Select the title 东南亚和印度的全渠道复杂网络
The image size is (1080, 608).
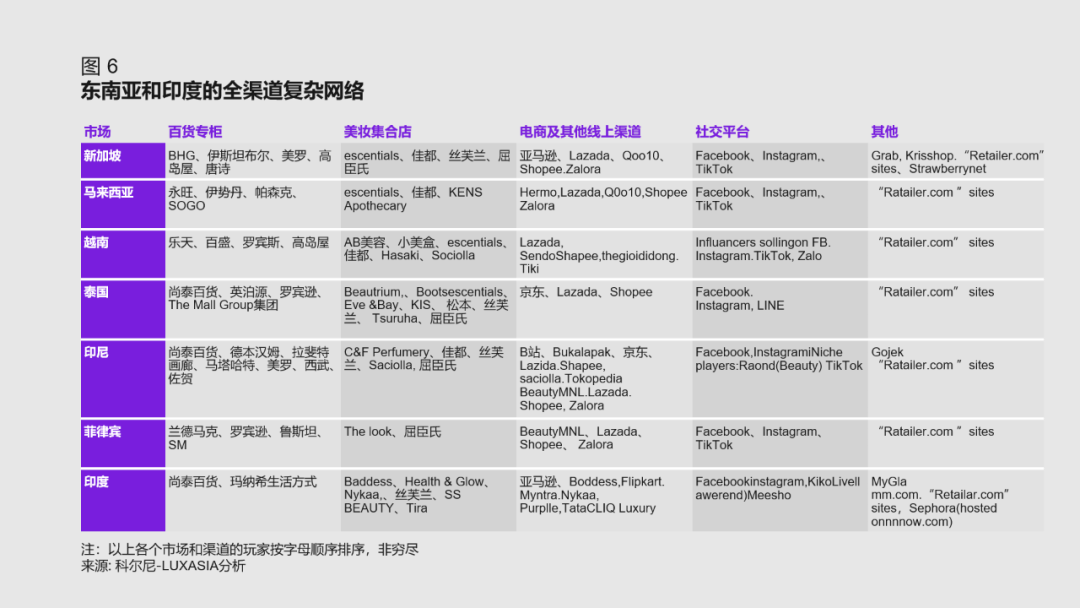pyautogui.click(x=222, y=92)
